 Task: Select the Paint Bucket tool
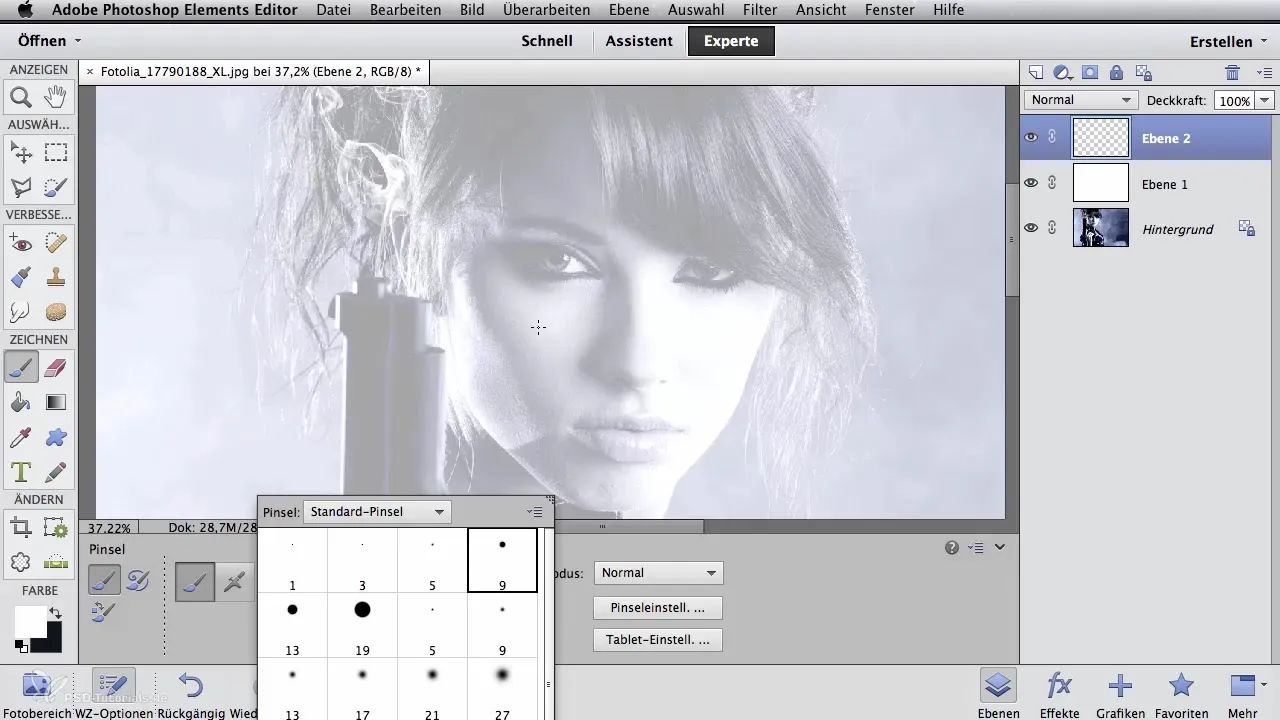20,402
